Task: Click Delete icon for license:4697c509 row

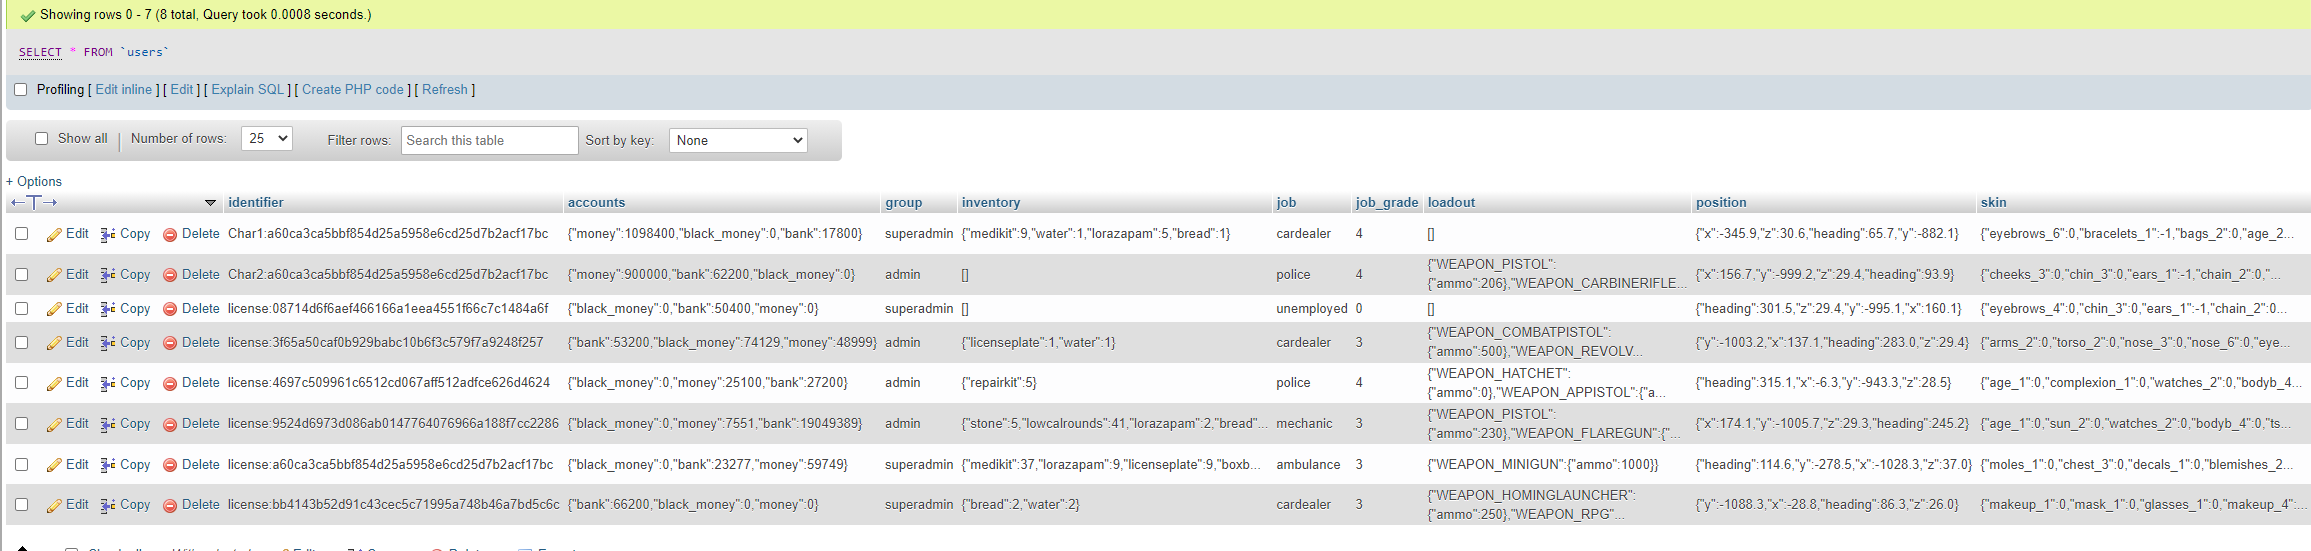Action: (170, 383)
